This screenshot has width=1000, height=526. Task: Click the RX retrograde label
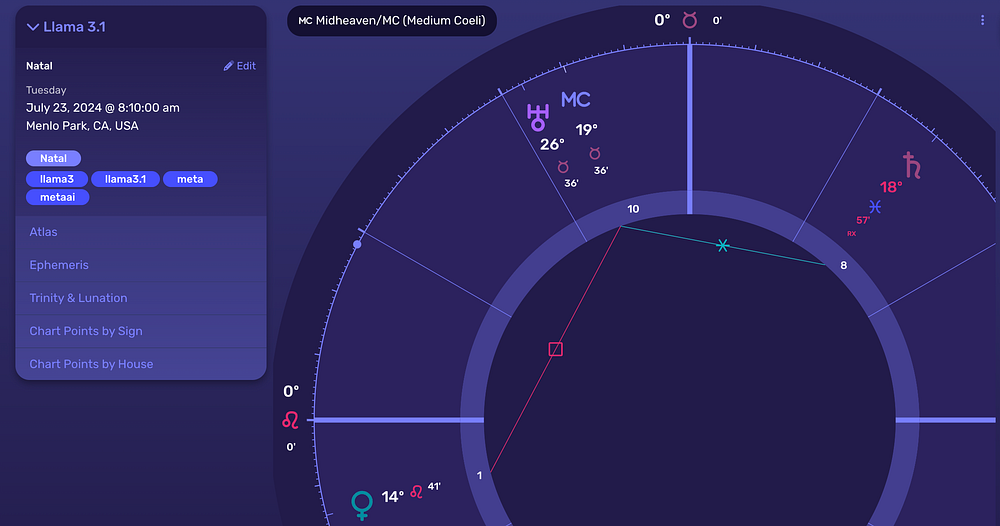[x=851, y=234]
